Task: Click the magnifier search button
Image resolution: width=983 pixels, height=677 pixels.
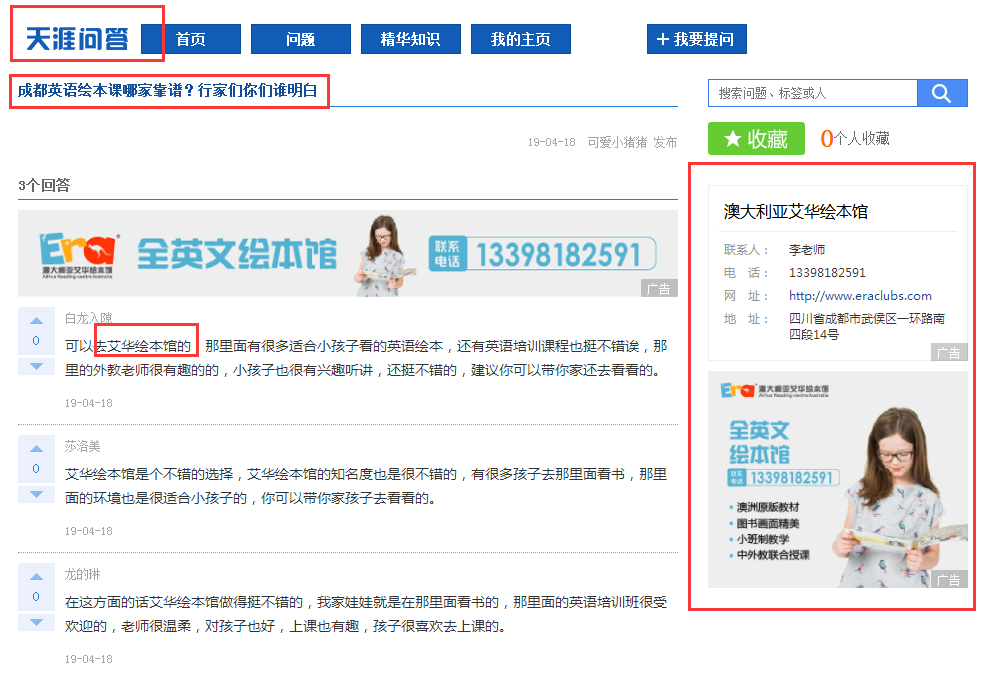Action: [942, 93]
